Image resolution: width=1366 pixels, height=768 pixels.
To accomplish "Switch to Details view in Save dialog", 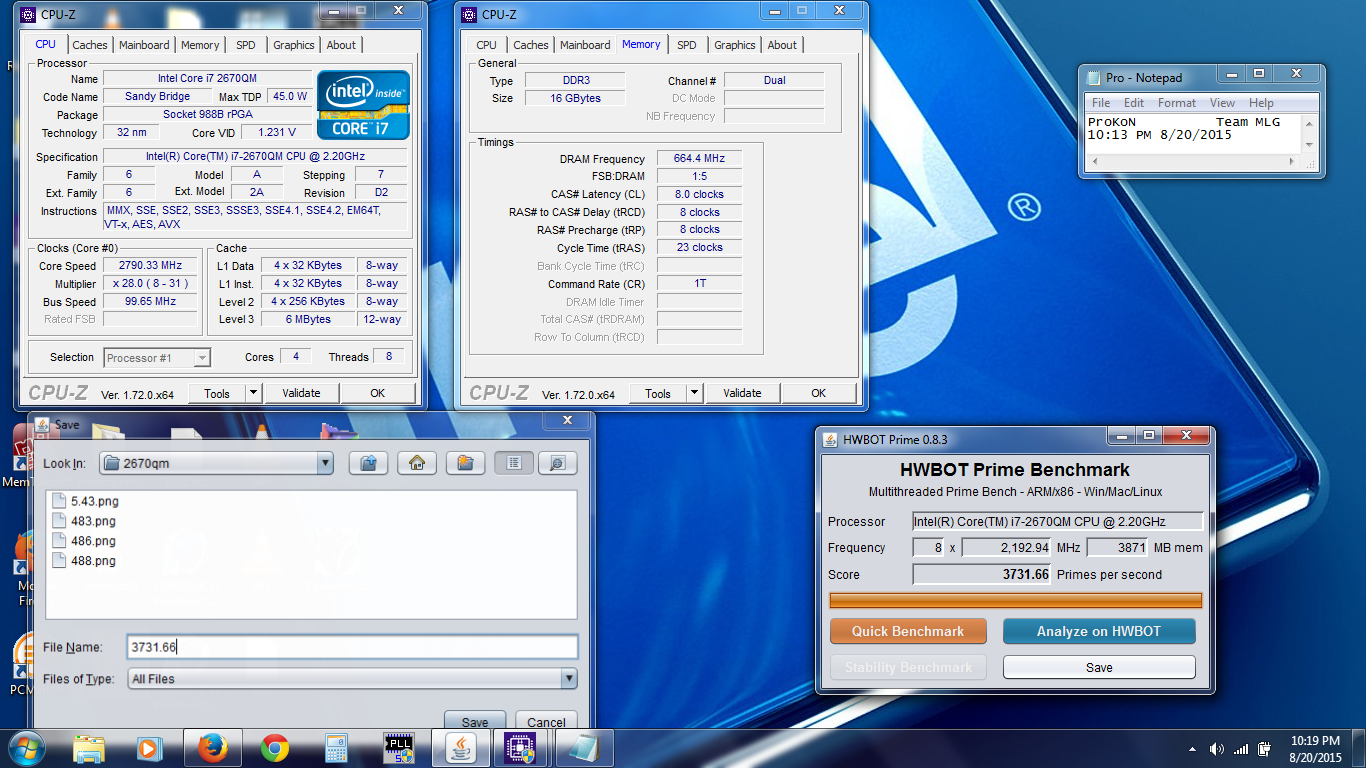I will click(558, 463).
